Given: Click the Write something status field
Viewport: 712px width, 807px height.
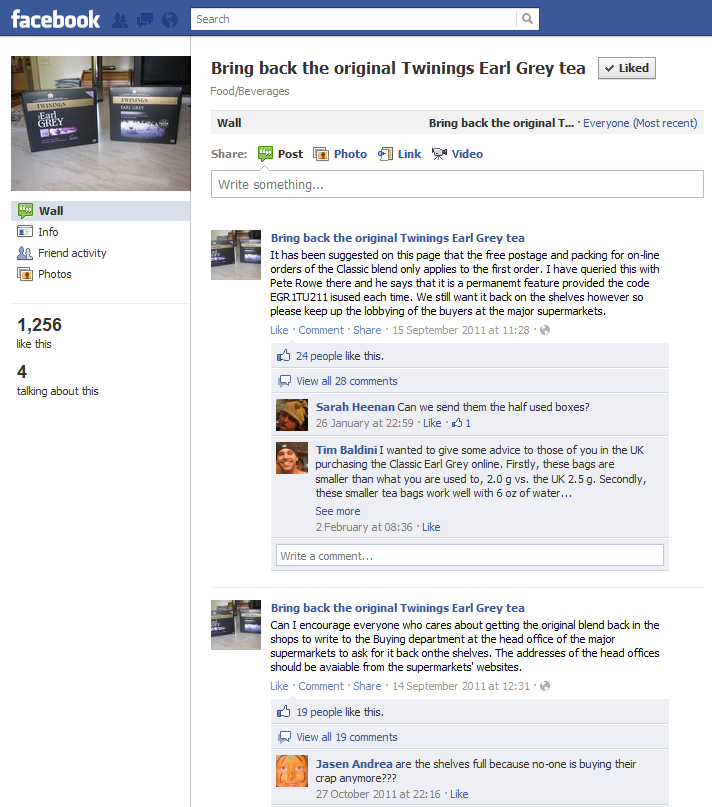Looking at the screenshot, I should (457, 184).
